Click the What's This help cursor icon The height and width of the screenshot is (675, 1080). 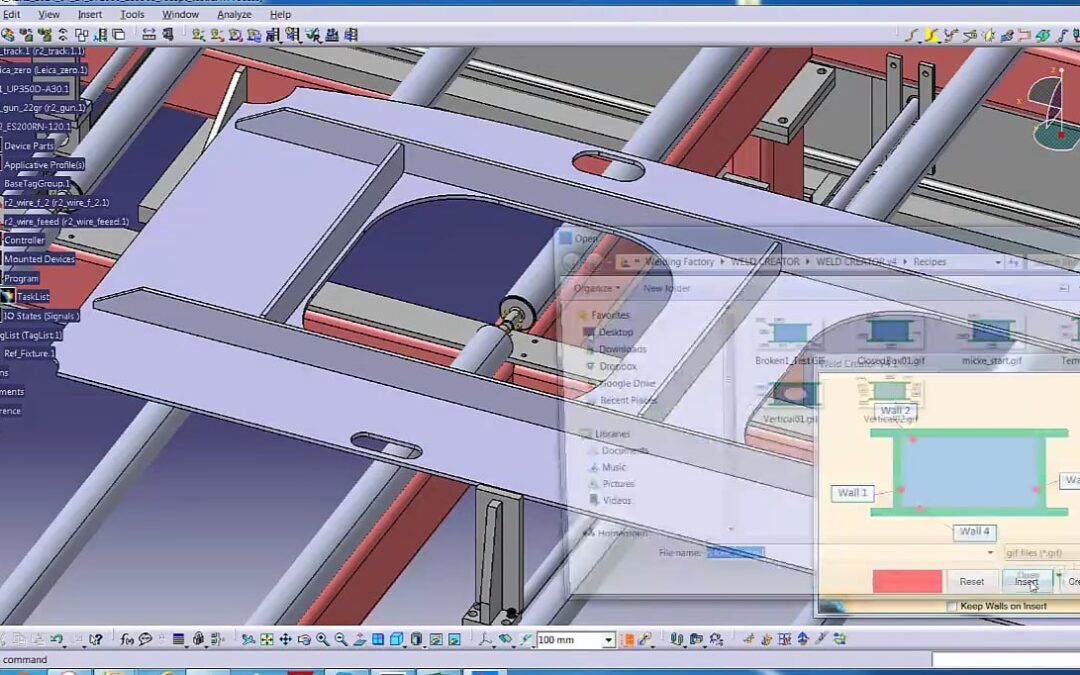point(96,640)
